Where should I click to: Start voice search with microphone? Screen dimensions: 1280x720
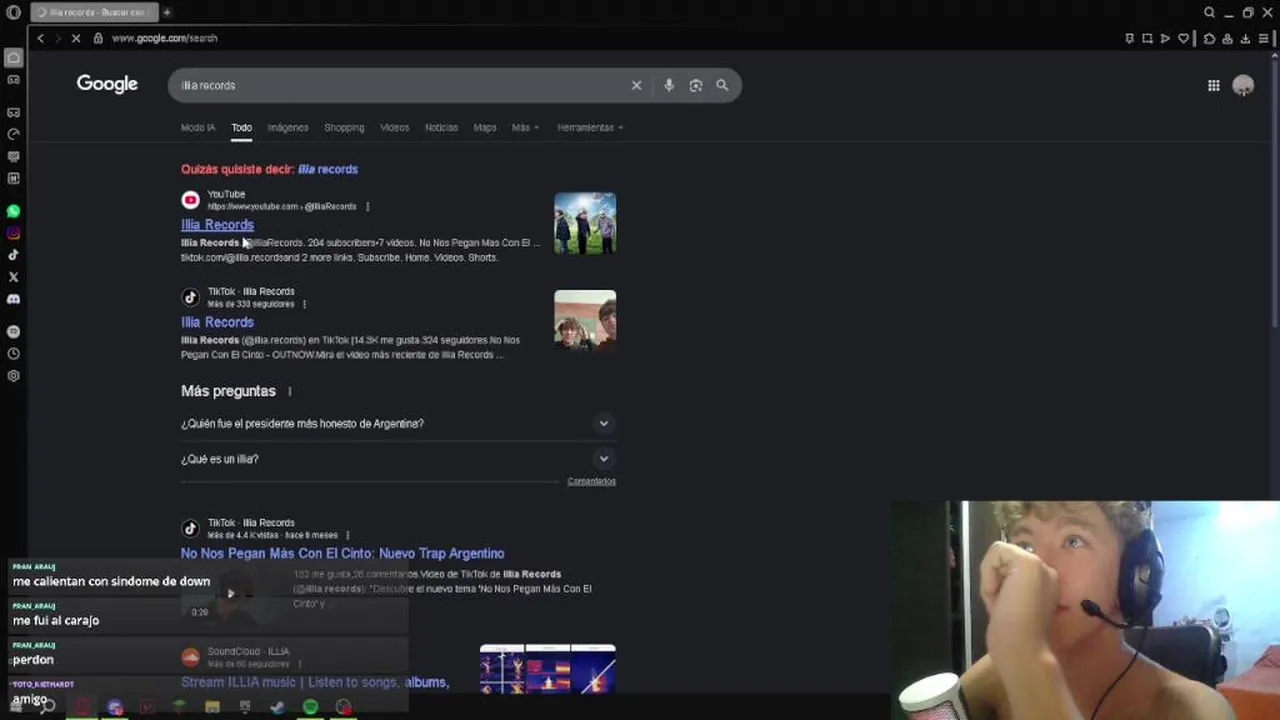pos(669,85)
